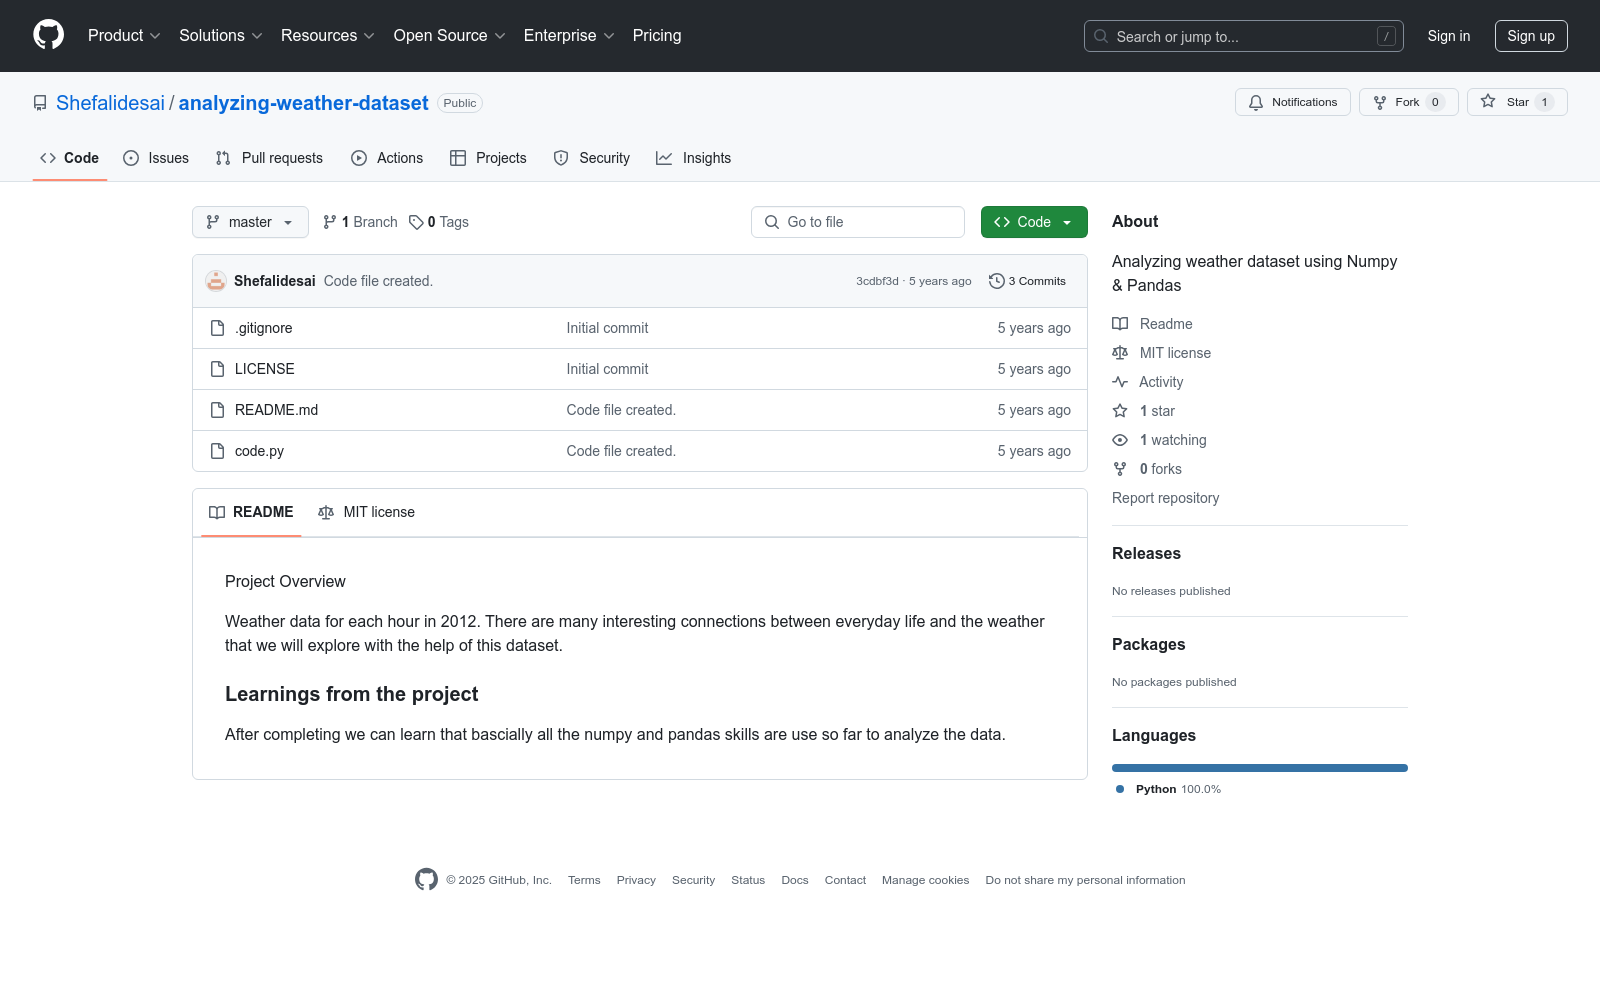Viewport: 1600px width, 1000px height.
Task: Click the fork count badge showing 0
Action: 1435,102
